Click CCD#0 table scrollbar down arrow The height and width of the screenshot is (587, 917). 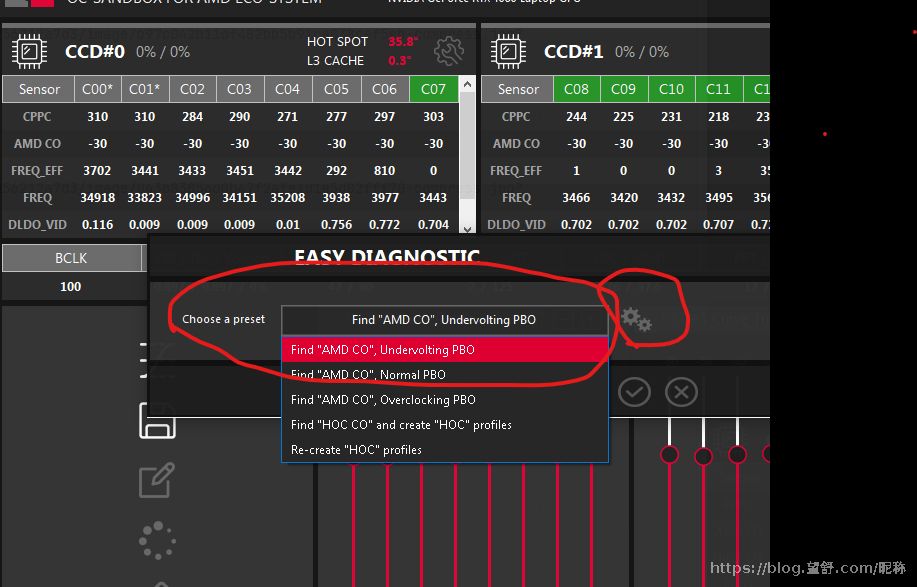tap(467, 229)
